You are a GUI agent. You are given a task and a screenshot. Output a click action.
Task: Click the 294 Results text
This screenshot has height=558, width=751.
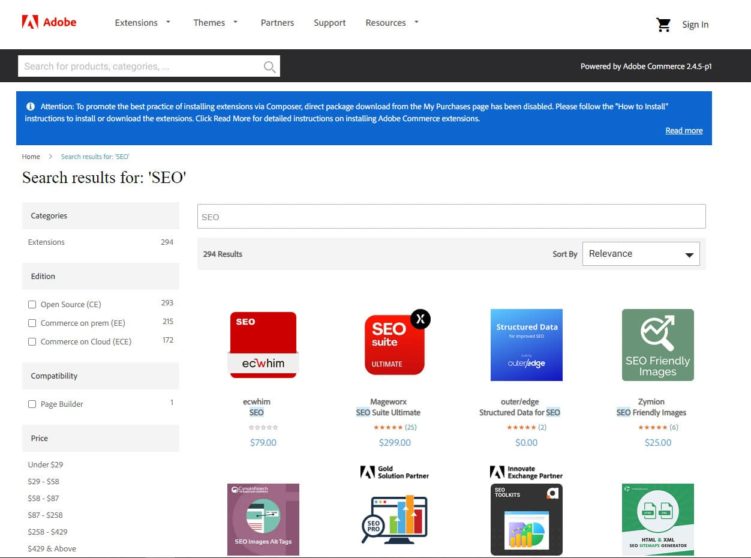pos(223,254)
